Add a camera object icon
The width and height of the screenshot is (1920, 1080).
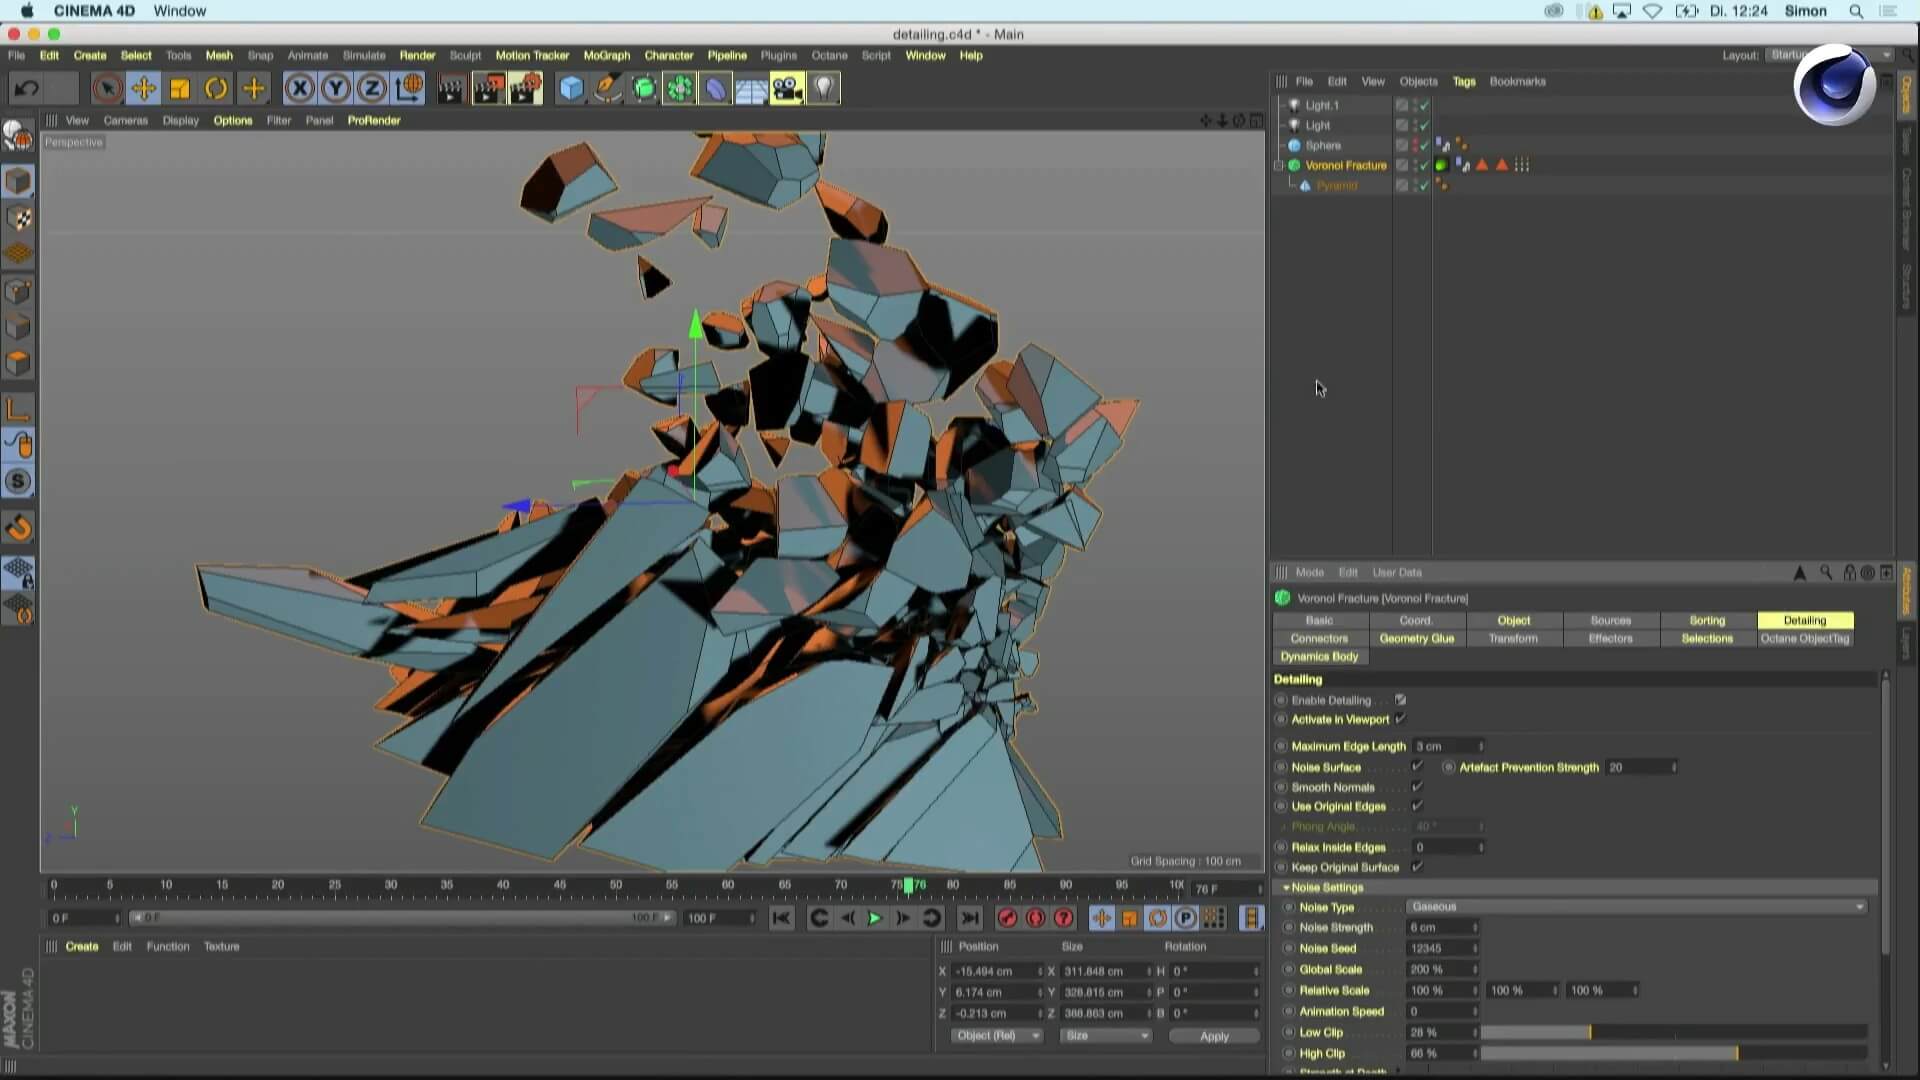[787, 89]
